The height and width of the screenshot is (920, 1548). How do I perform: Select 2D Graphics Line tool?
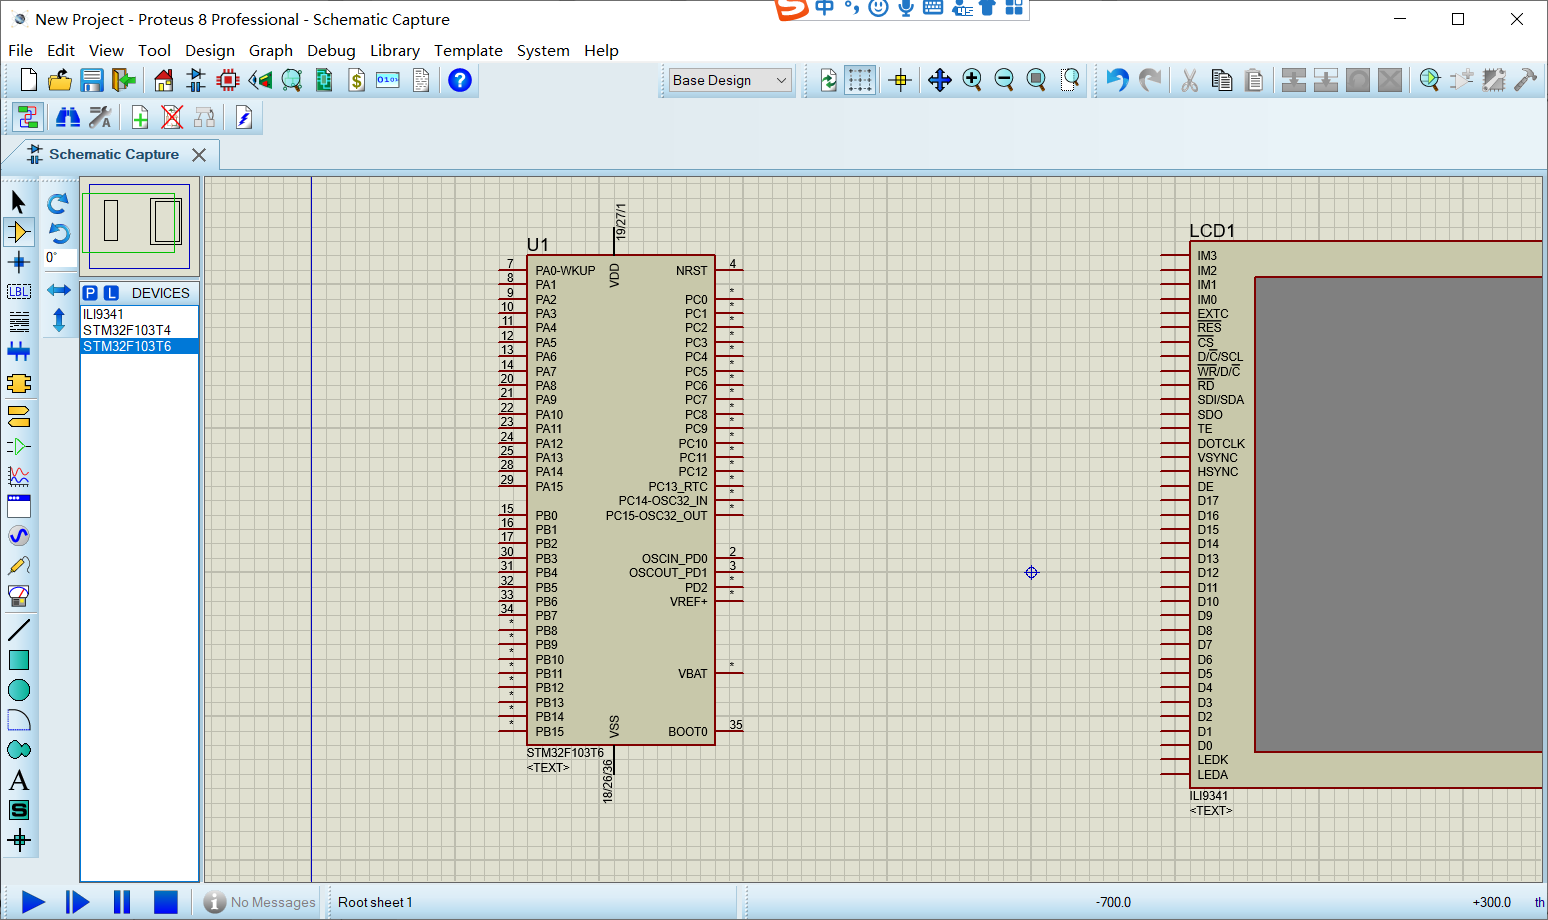tap(18, 630)
